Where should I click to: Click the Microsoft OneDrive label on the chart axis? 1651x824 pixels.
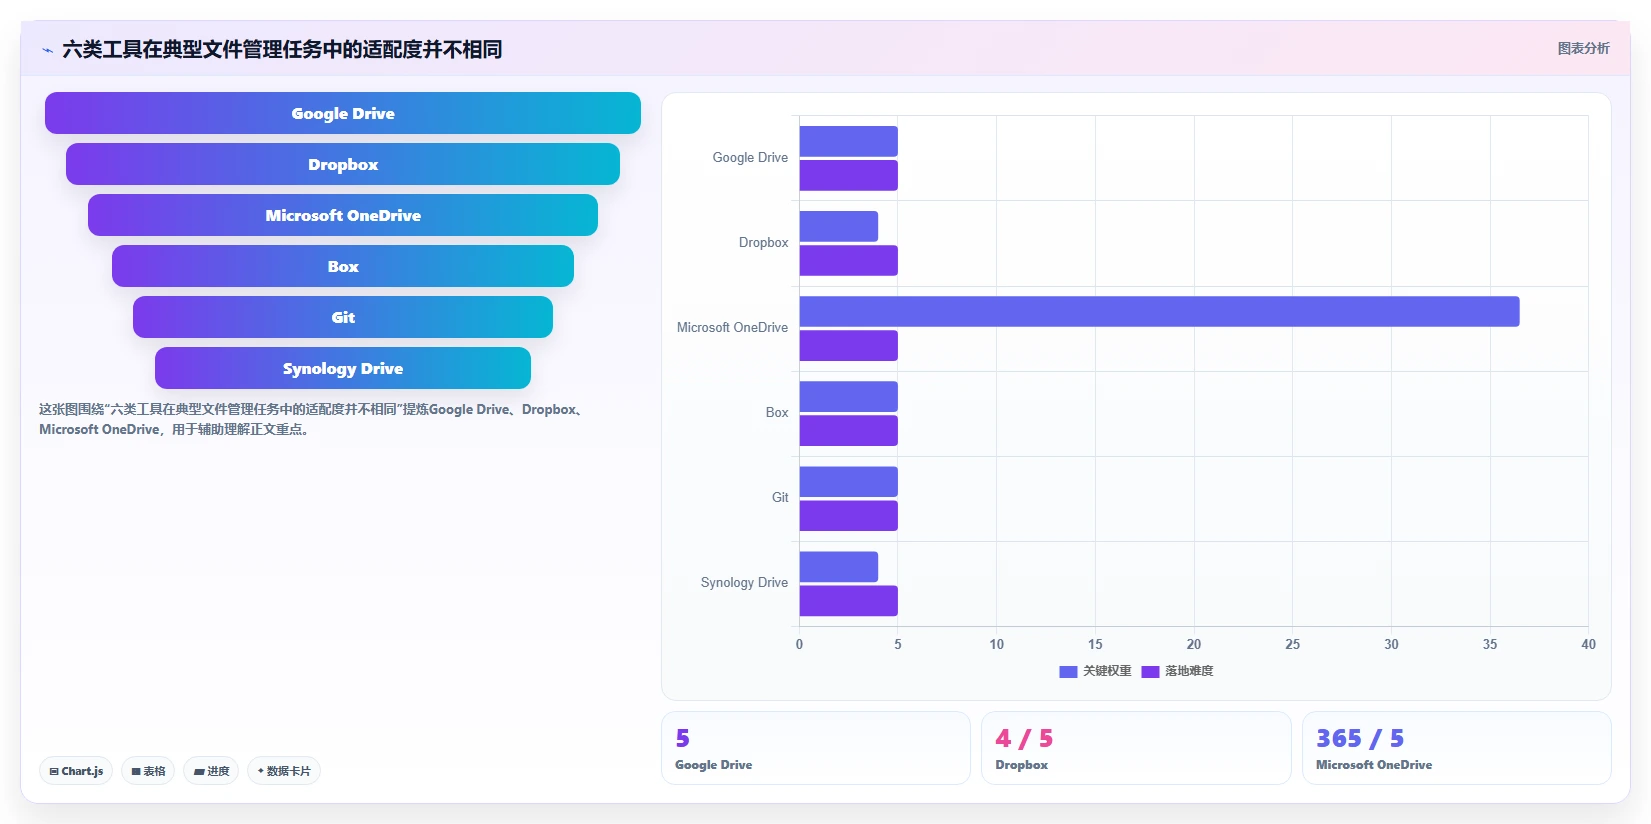[x=732, y=328]
